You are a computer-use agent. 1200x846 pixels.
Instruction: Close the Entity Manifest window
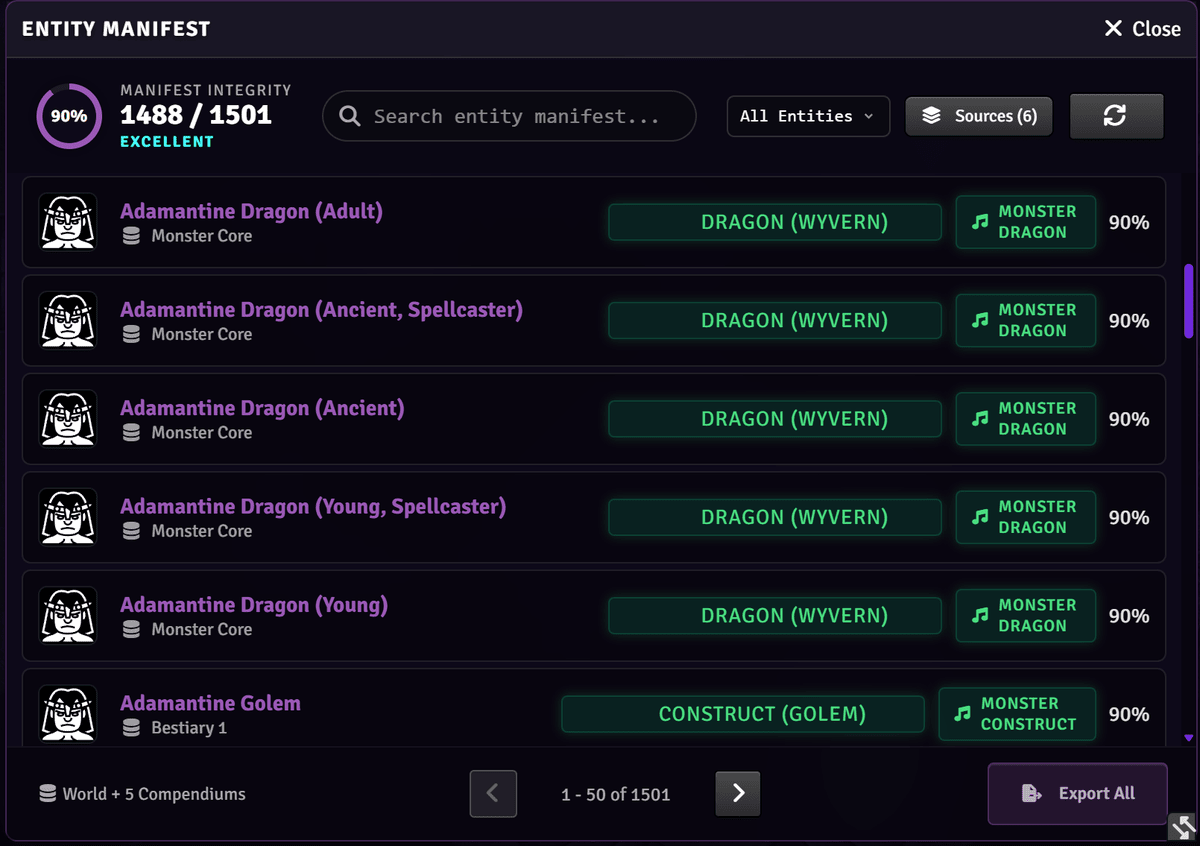pos(1142,29)
